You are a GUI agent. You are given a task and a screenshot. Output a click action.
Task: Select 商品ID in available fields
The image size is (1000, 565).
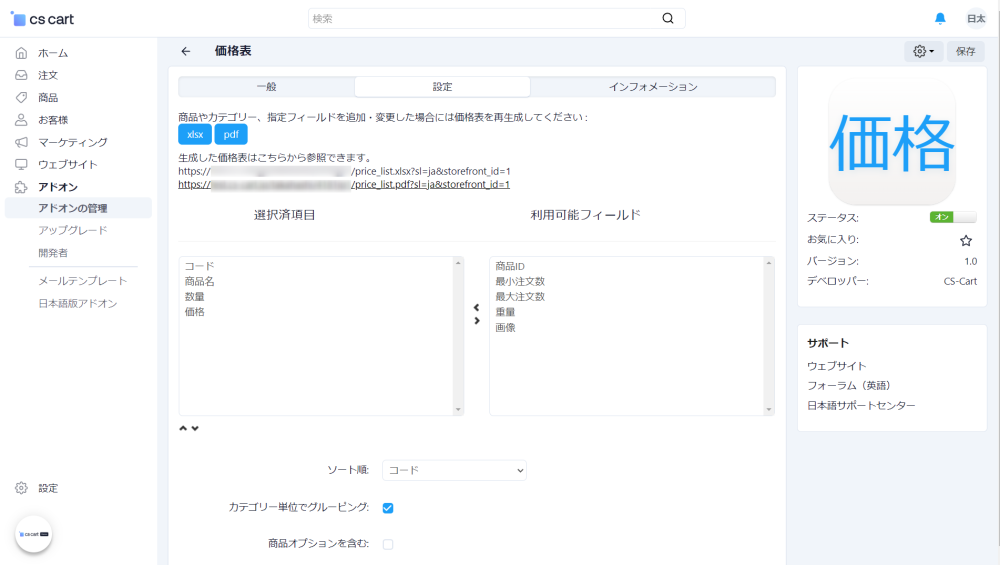510,266
